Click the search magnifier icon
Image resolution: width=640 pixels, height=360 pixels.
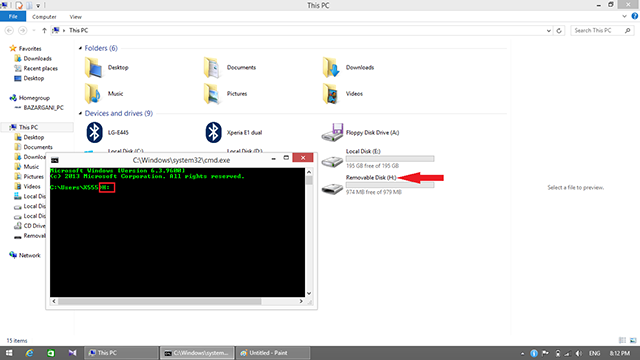coord(628,31)
